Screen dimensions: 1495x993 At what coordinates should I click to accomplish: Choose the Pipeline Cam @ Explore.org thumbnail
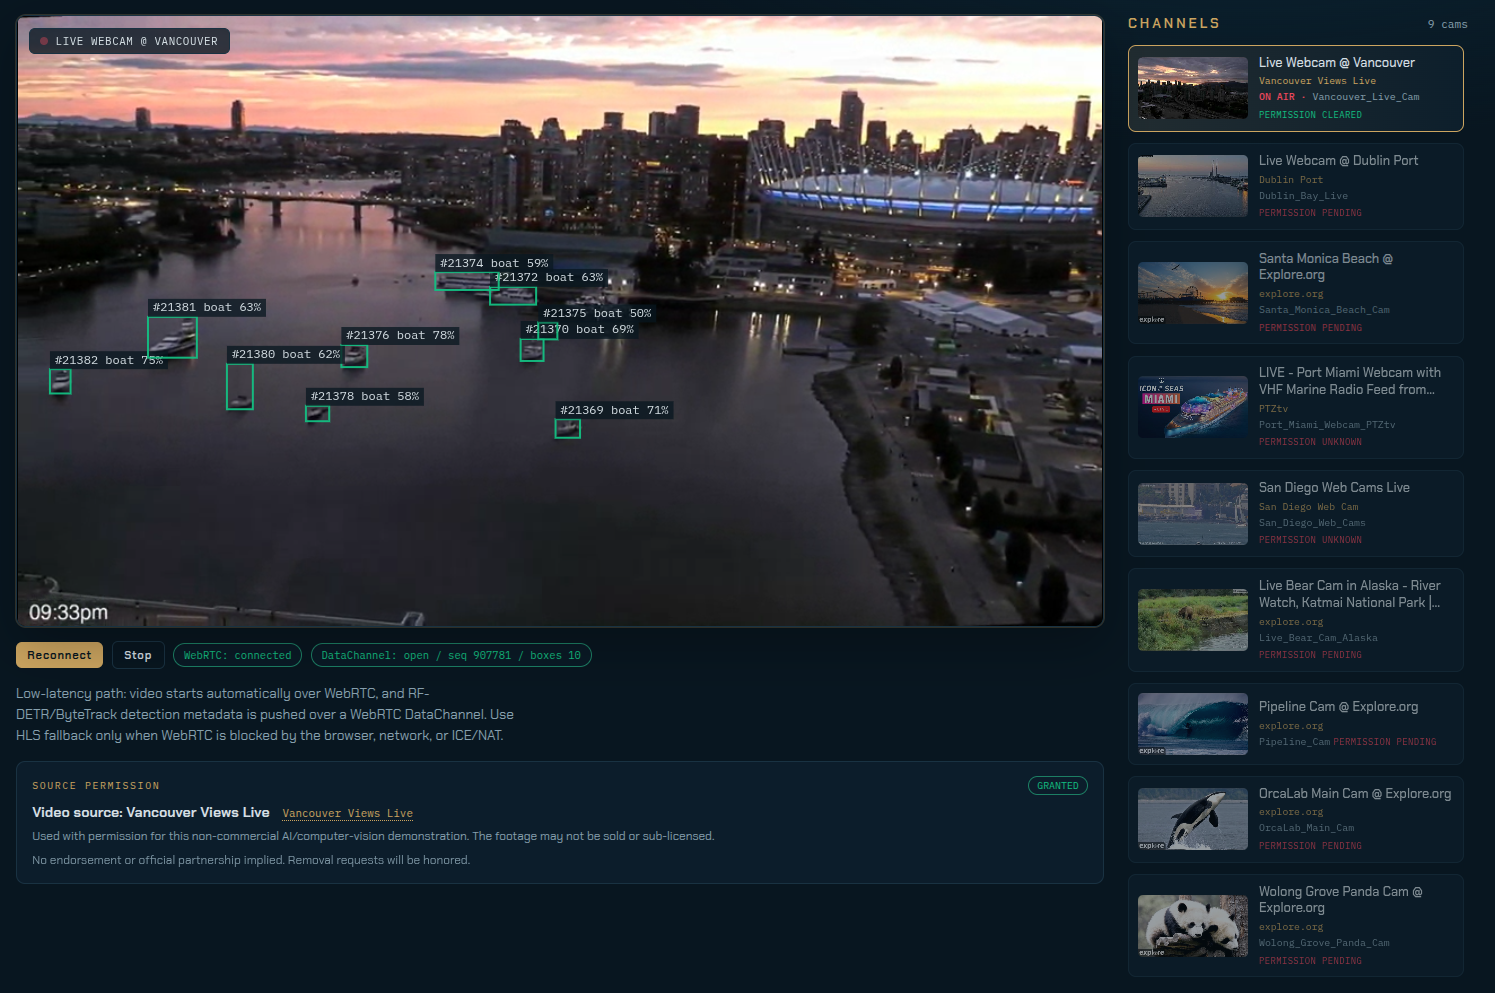[x=1193, y=724]
